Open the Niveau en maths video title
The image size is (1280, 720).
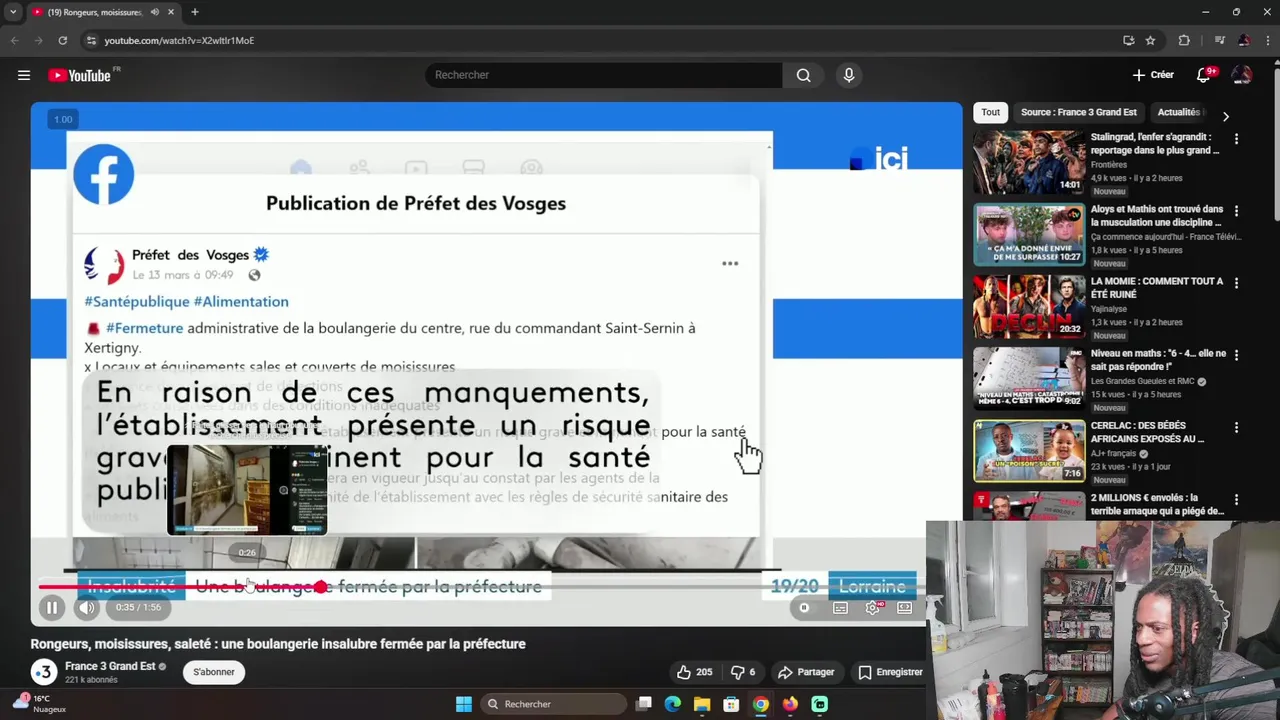click(x=1158, y=360)
